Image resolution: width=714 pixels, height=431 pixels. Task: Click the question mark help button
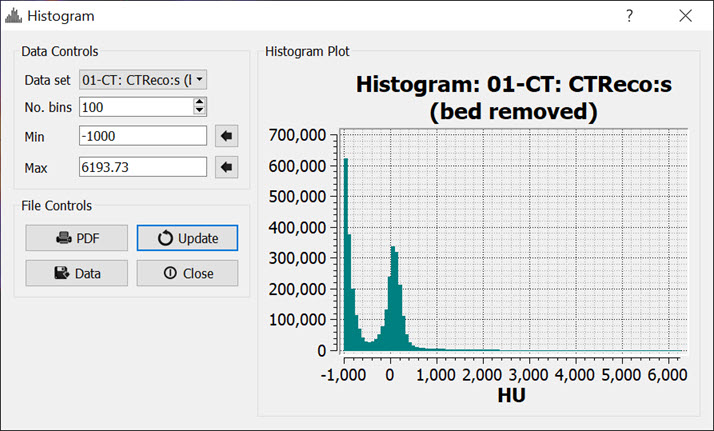pyautogui.click(x=629, y=16)
